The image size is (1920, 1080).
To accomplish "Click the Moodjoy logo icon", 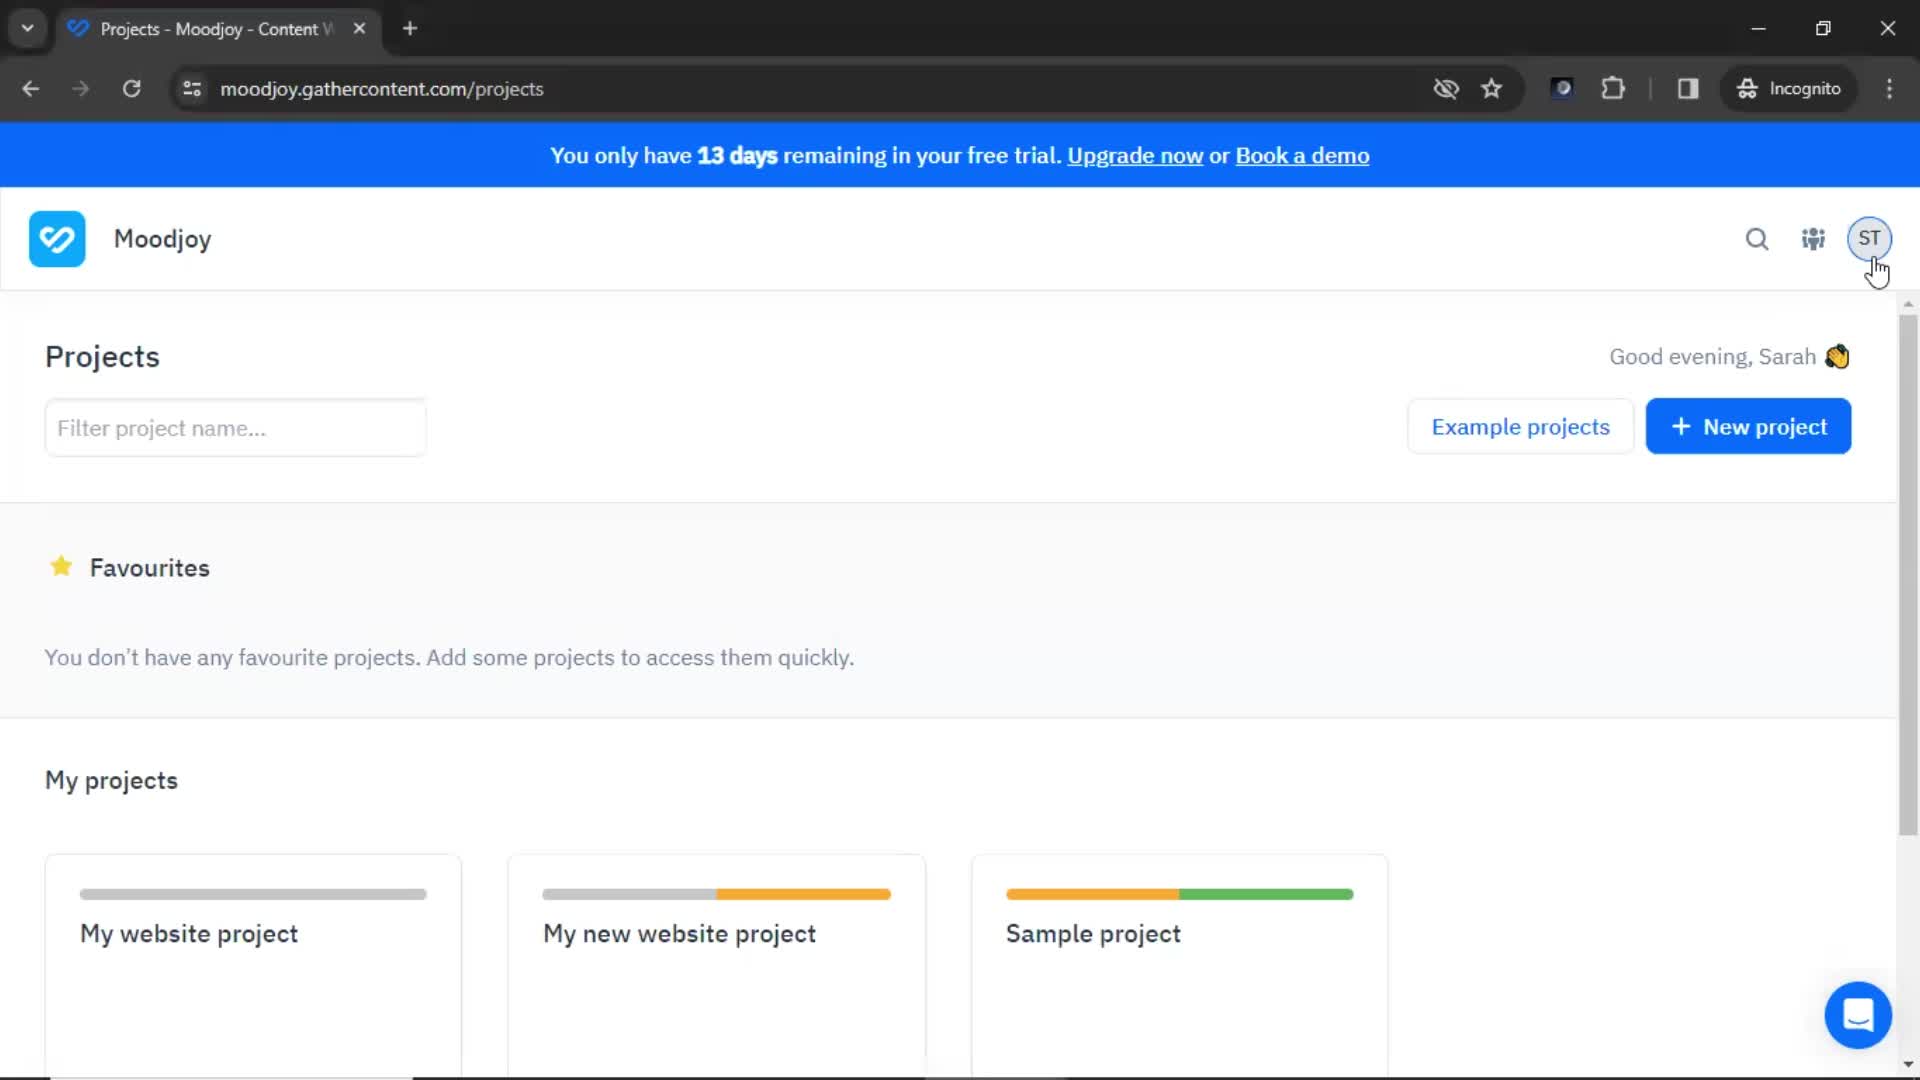I will click(x=55, y=239).
